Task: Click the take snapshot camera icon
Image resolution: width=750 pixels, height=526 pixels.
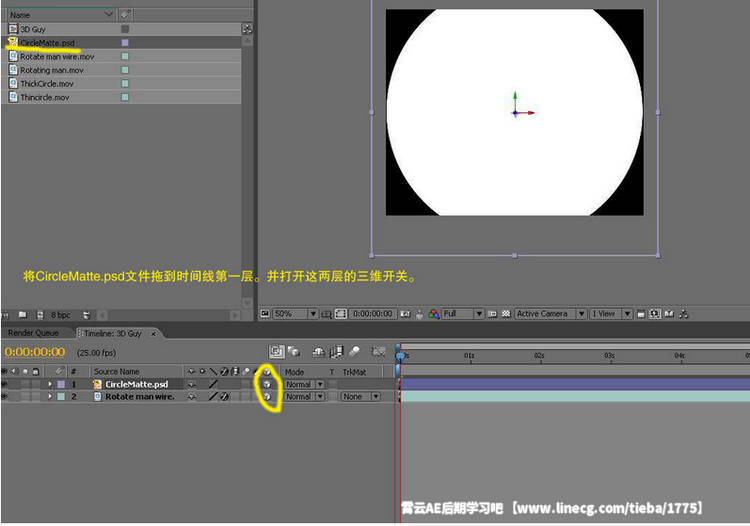Action: tap(405, 314)
